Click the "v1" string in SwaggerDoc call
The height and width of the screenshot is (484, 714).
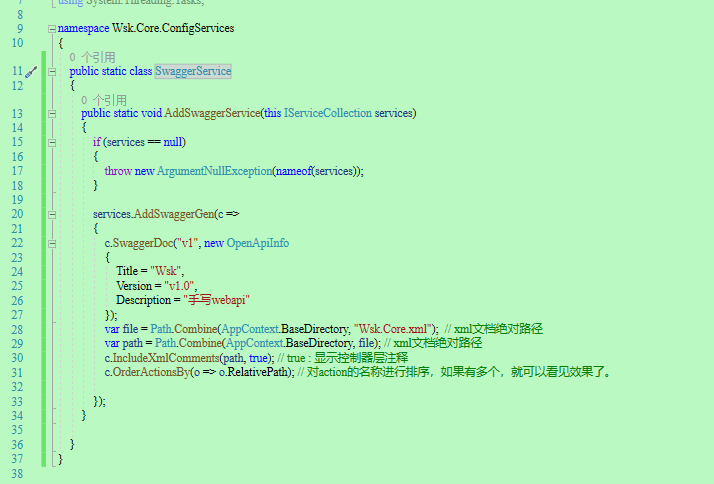tap(188, 243)
